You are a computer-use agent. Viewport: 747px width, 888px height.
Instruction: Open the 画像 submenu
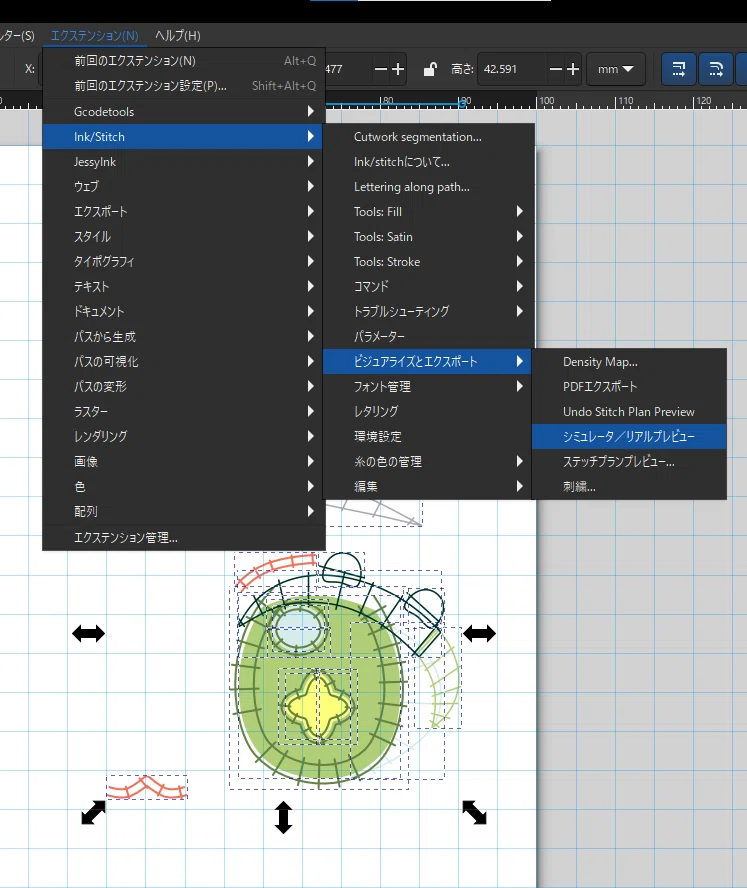coord(183,461)
